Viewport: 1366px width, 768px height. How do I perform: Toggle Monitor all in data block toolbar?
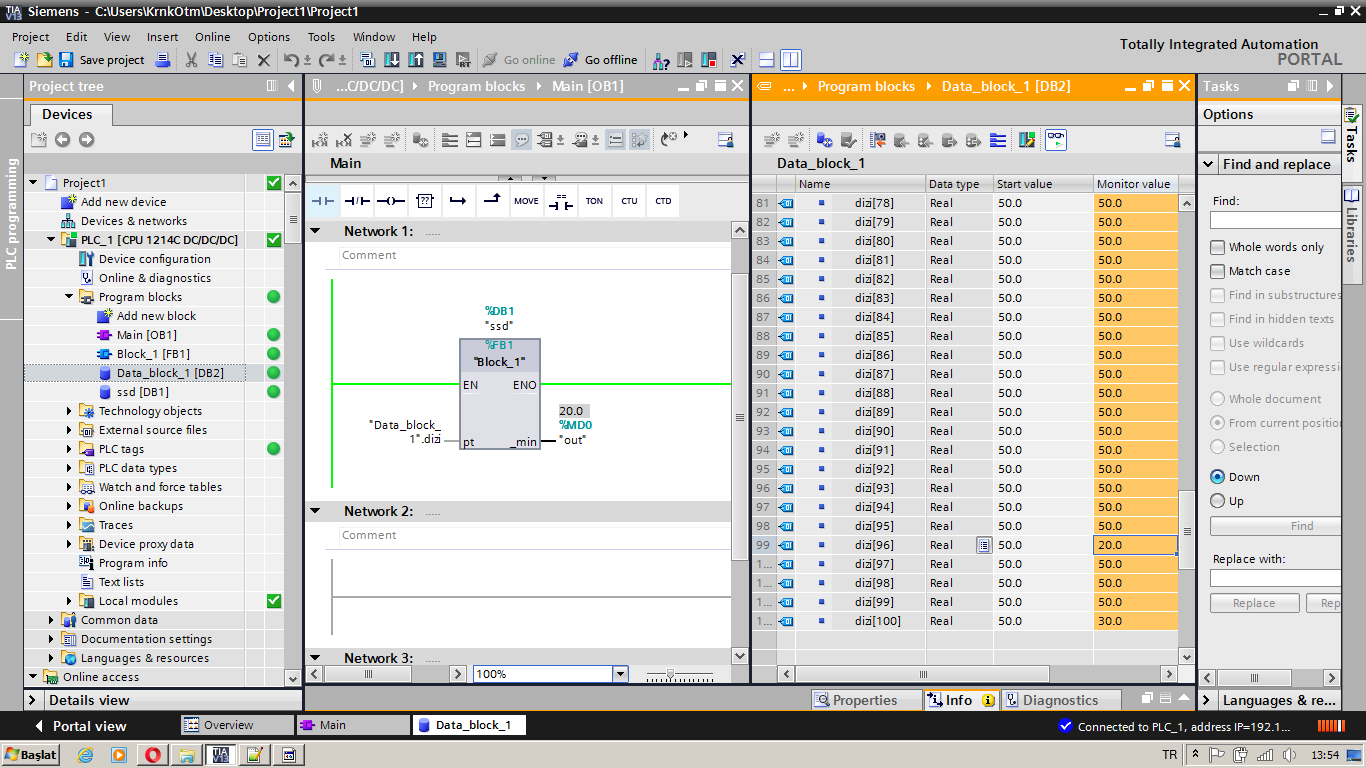[x=1056, y=140]
